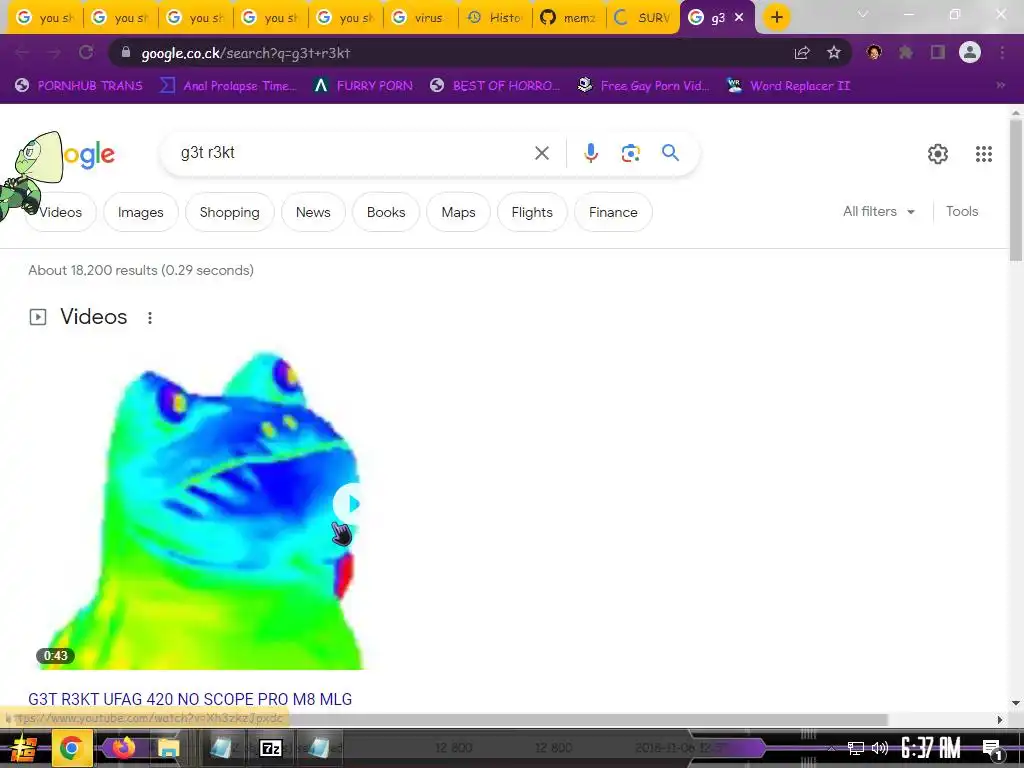The width and height of the screenshot is (1024, 768).
Task: Open the Extensions puzzle-piece icon
Action: click(x=906, y=53)
